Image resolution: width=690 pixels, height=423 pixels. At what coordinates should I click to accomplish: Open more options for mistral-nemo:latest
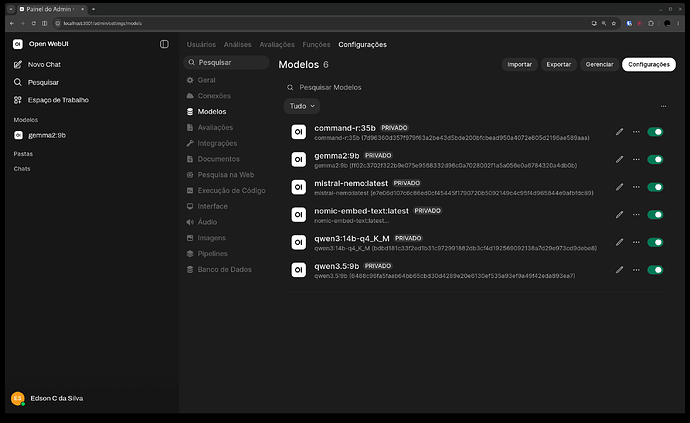636,187
